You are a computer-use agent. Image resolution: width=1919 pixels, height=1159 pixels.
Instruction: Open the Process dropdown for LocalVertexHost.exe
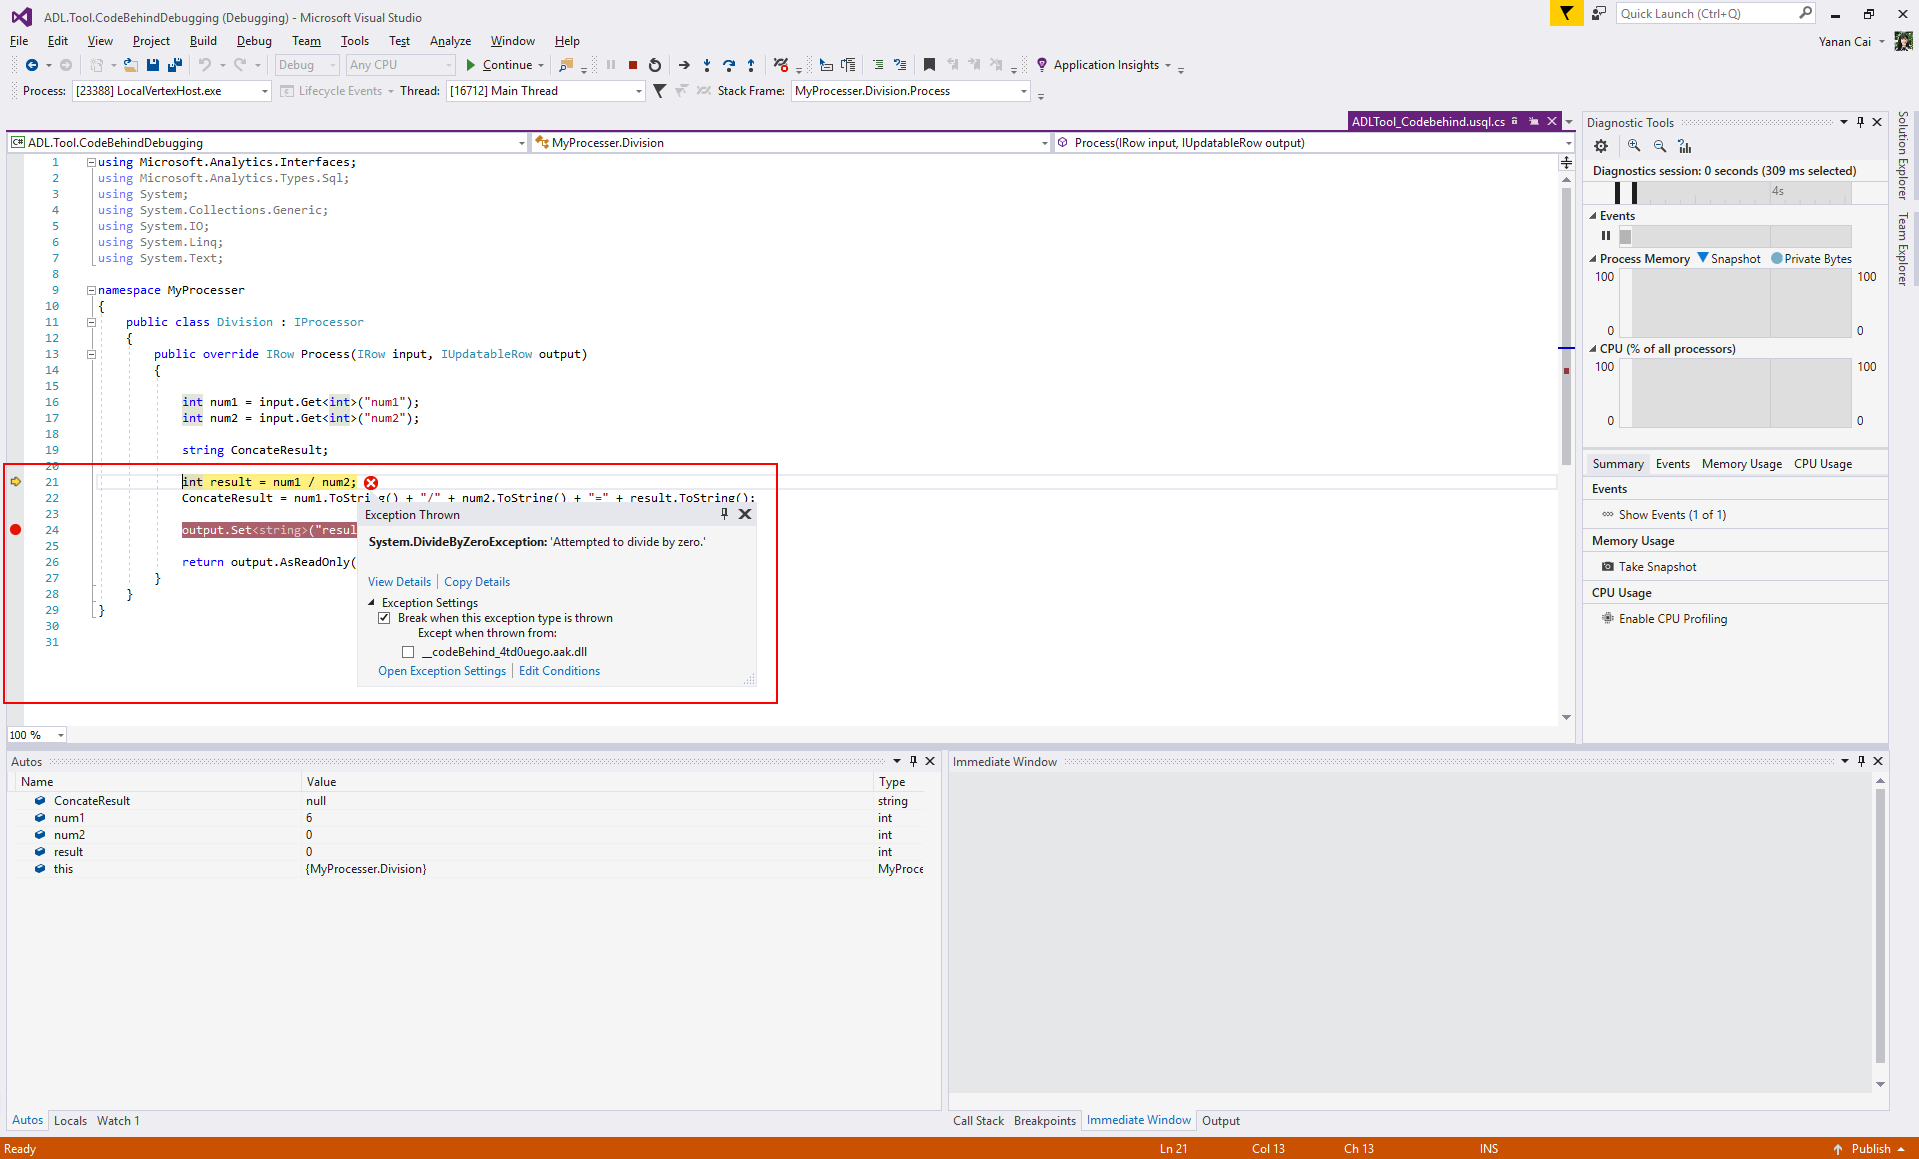click(x=265, y=91)
